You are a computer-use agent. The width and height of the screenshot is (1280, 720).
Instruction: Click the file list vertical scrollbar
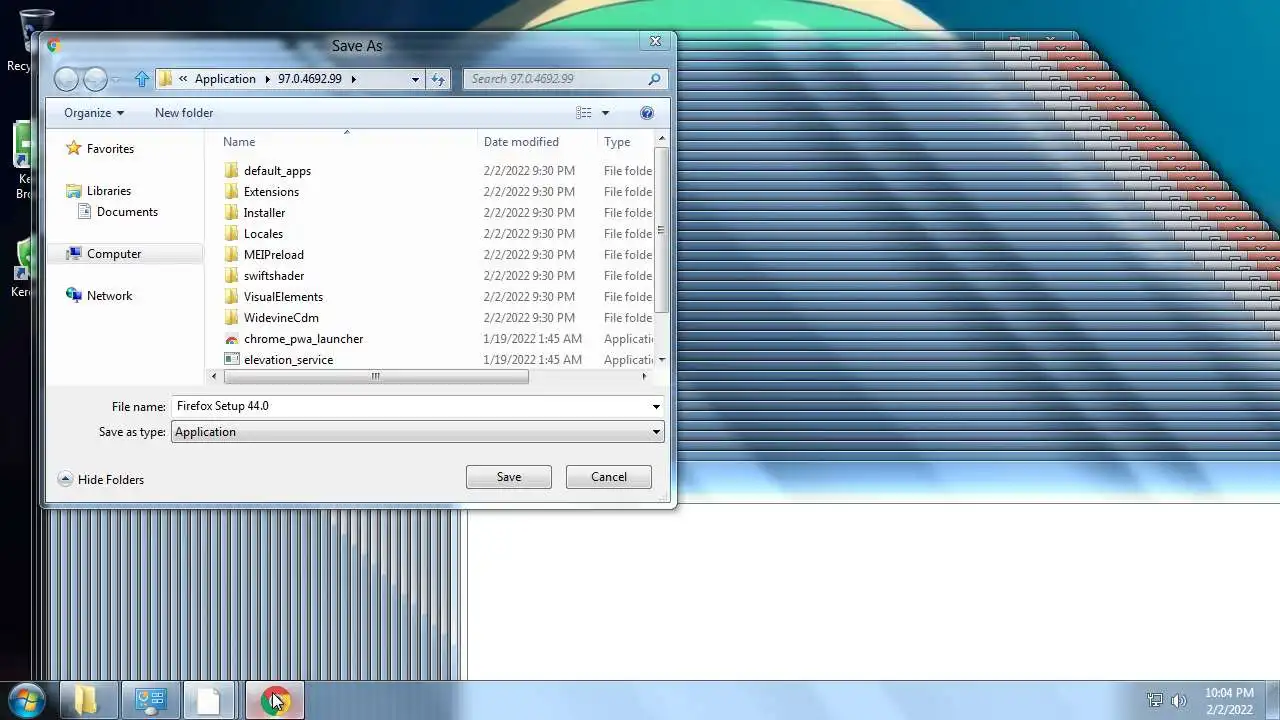(662, 230)
